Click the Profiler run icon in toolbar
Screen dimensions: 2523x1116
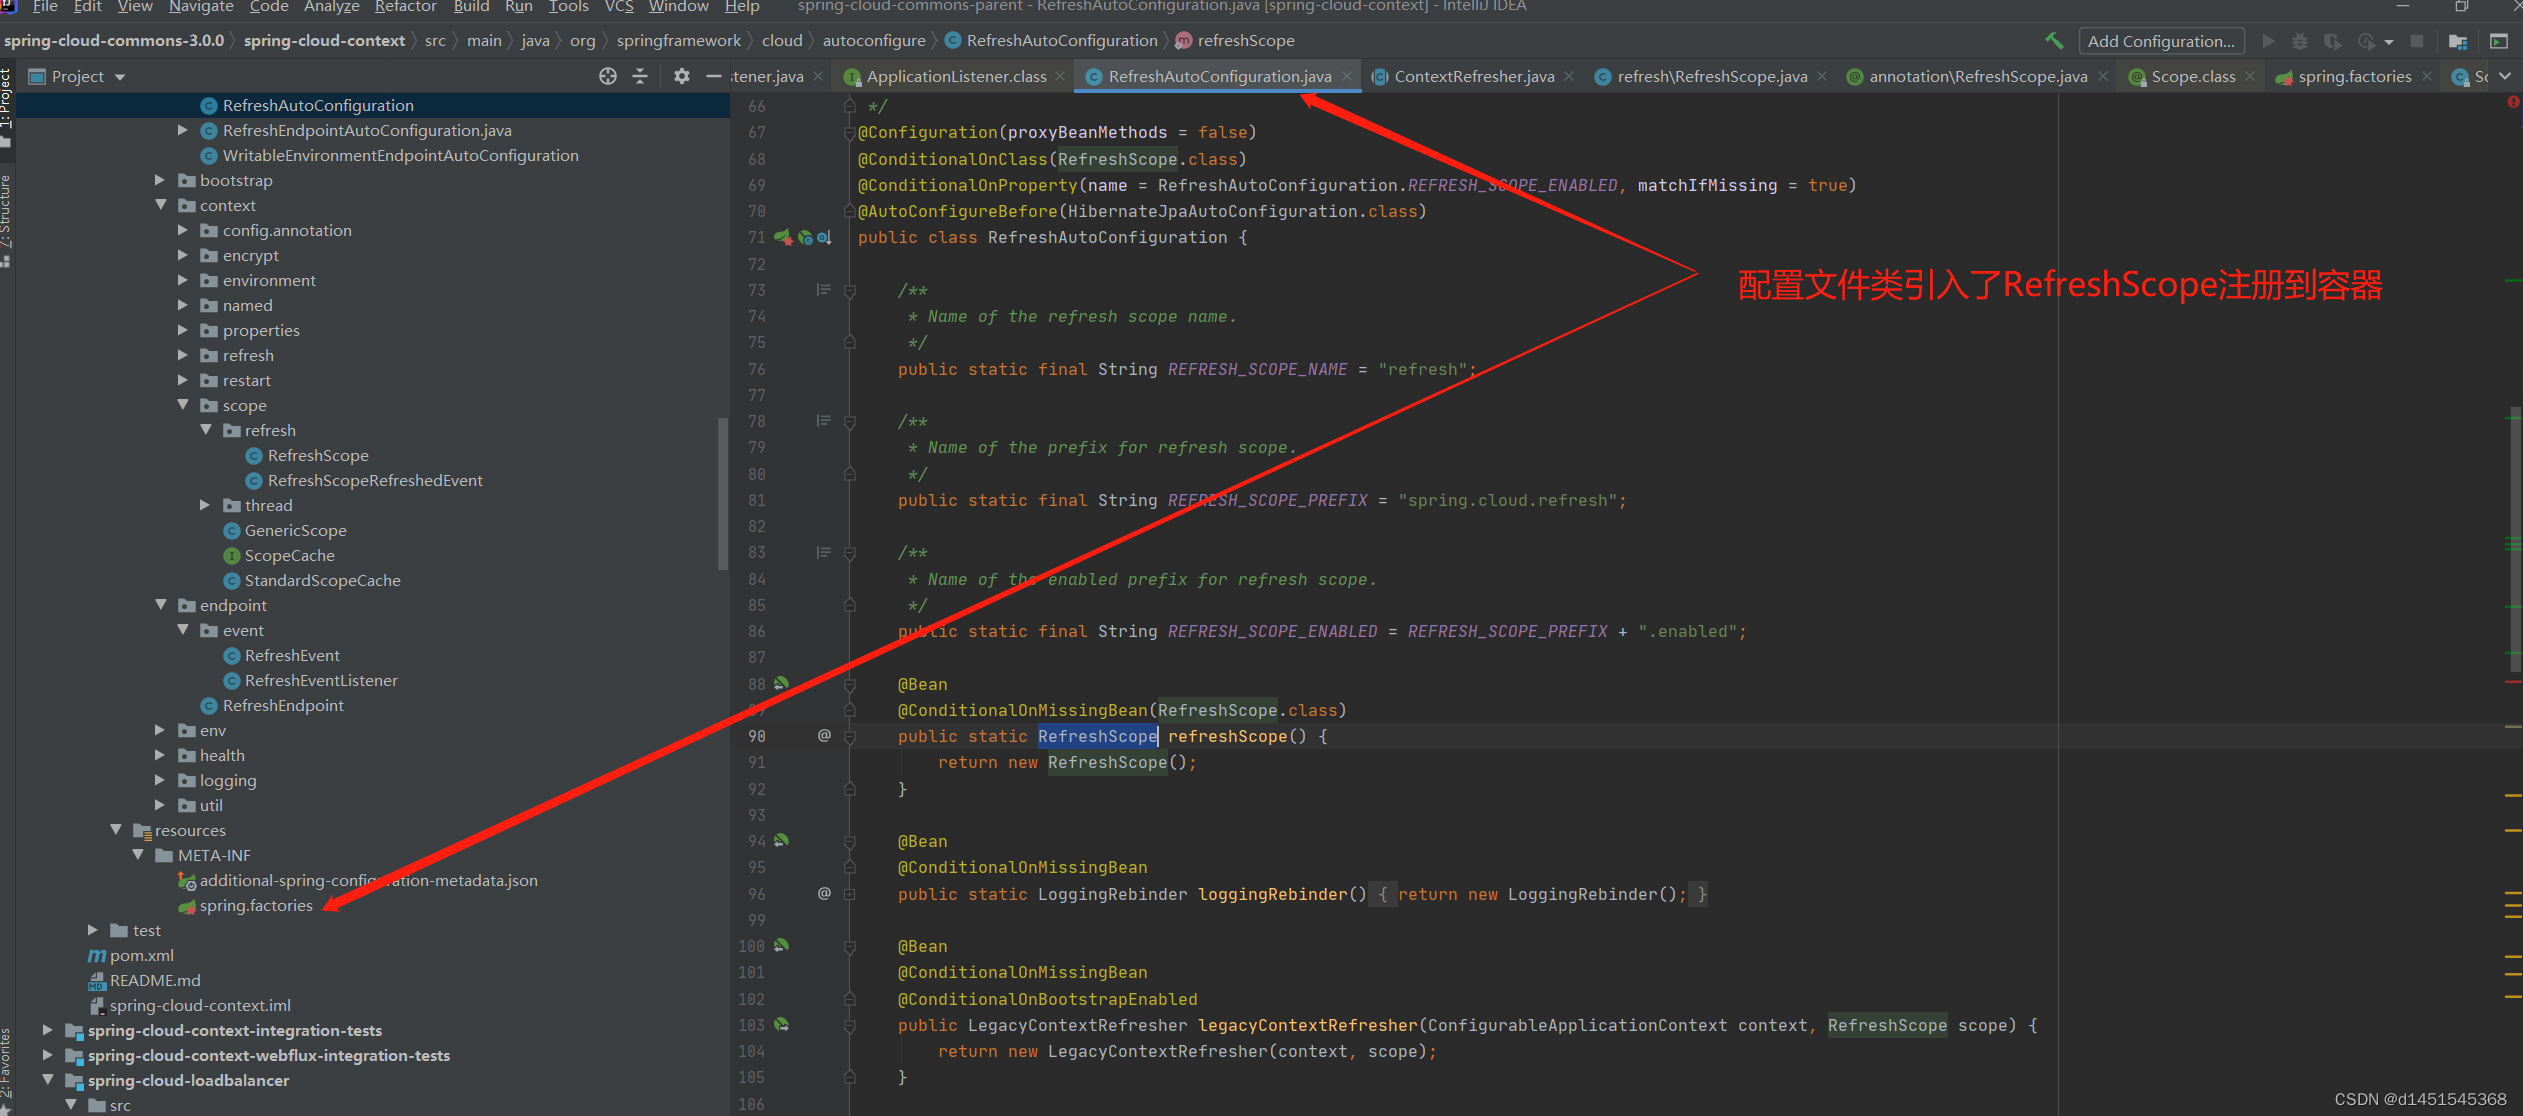2366,41
